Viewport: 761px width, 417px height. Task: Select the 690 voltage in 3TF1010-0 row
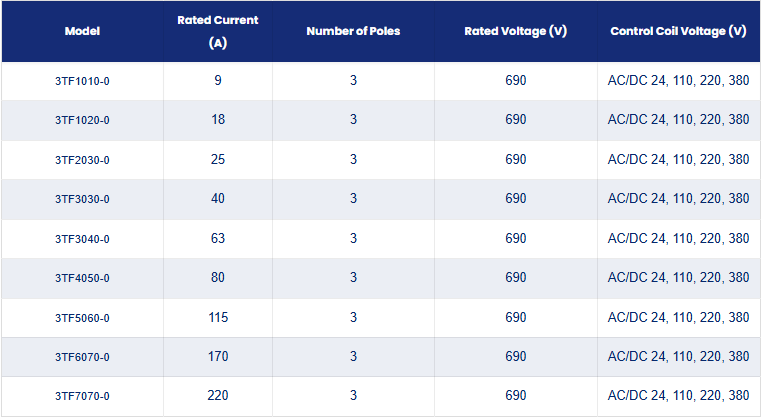(515, 80)
